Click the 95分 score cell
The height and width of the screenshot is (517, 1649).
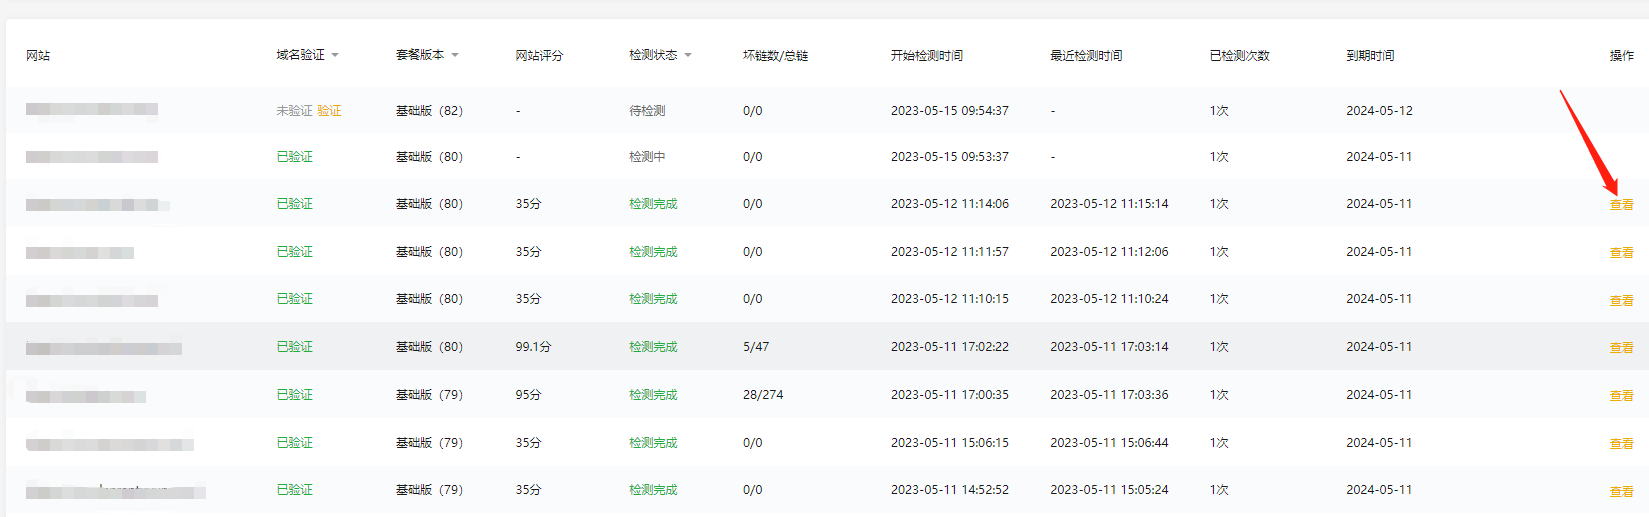(528, 395)
